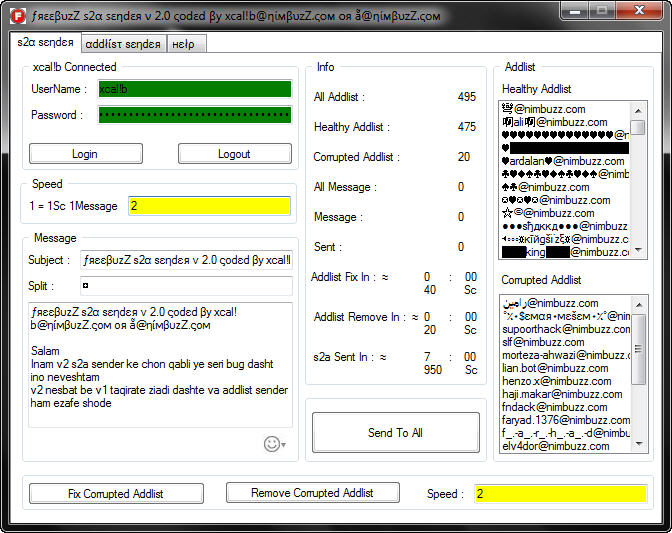Click the Split input field
Viewport: 672px width, 533px height.
pyautogui.click(x=186, y=286)
